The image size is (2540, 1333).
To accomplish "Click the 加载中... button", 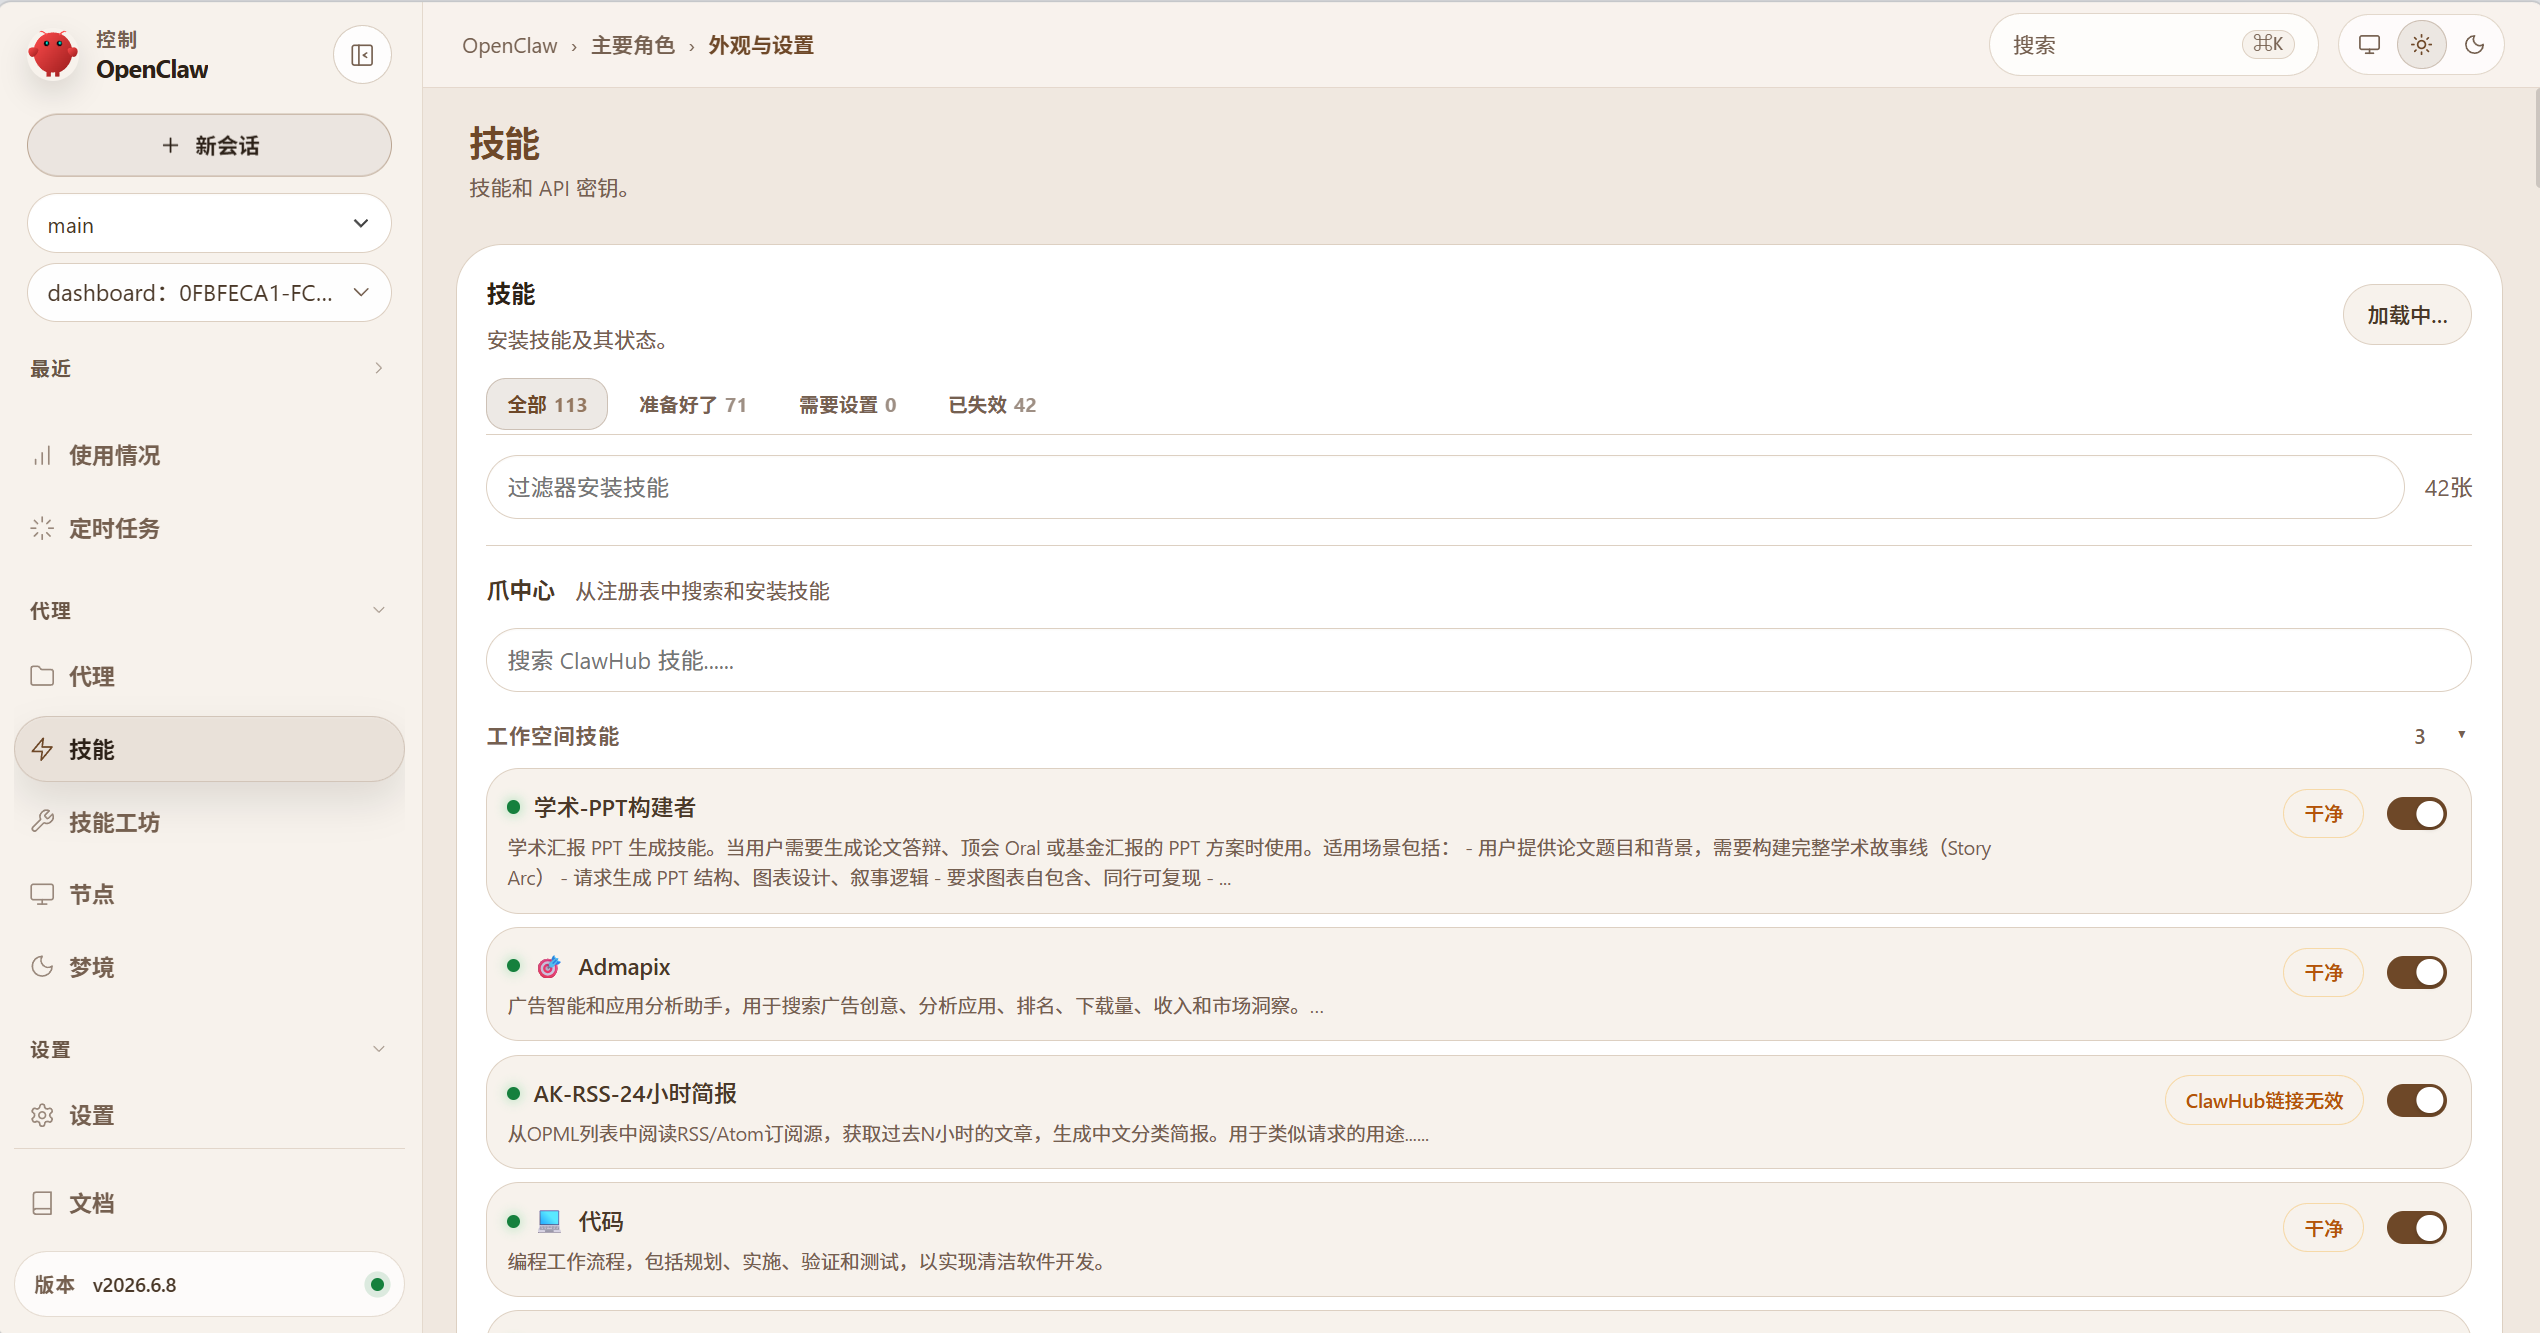I will point(2407,316).
